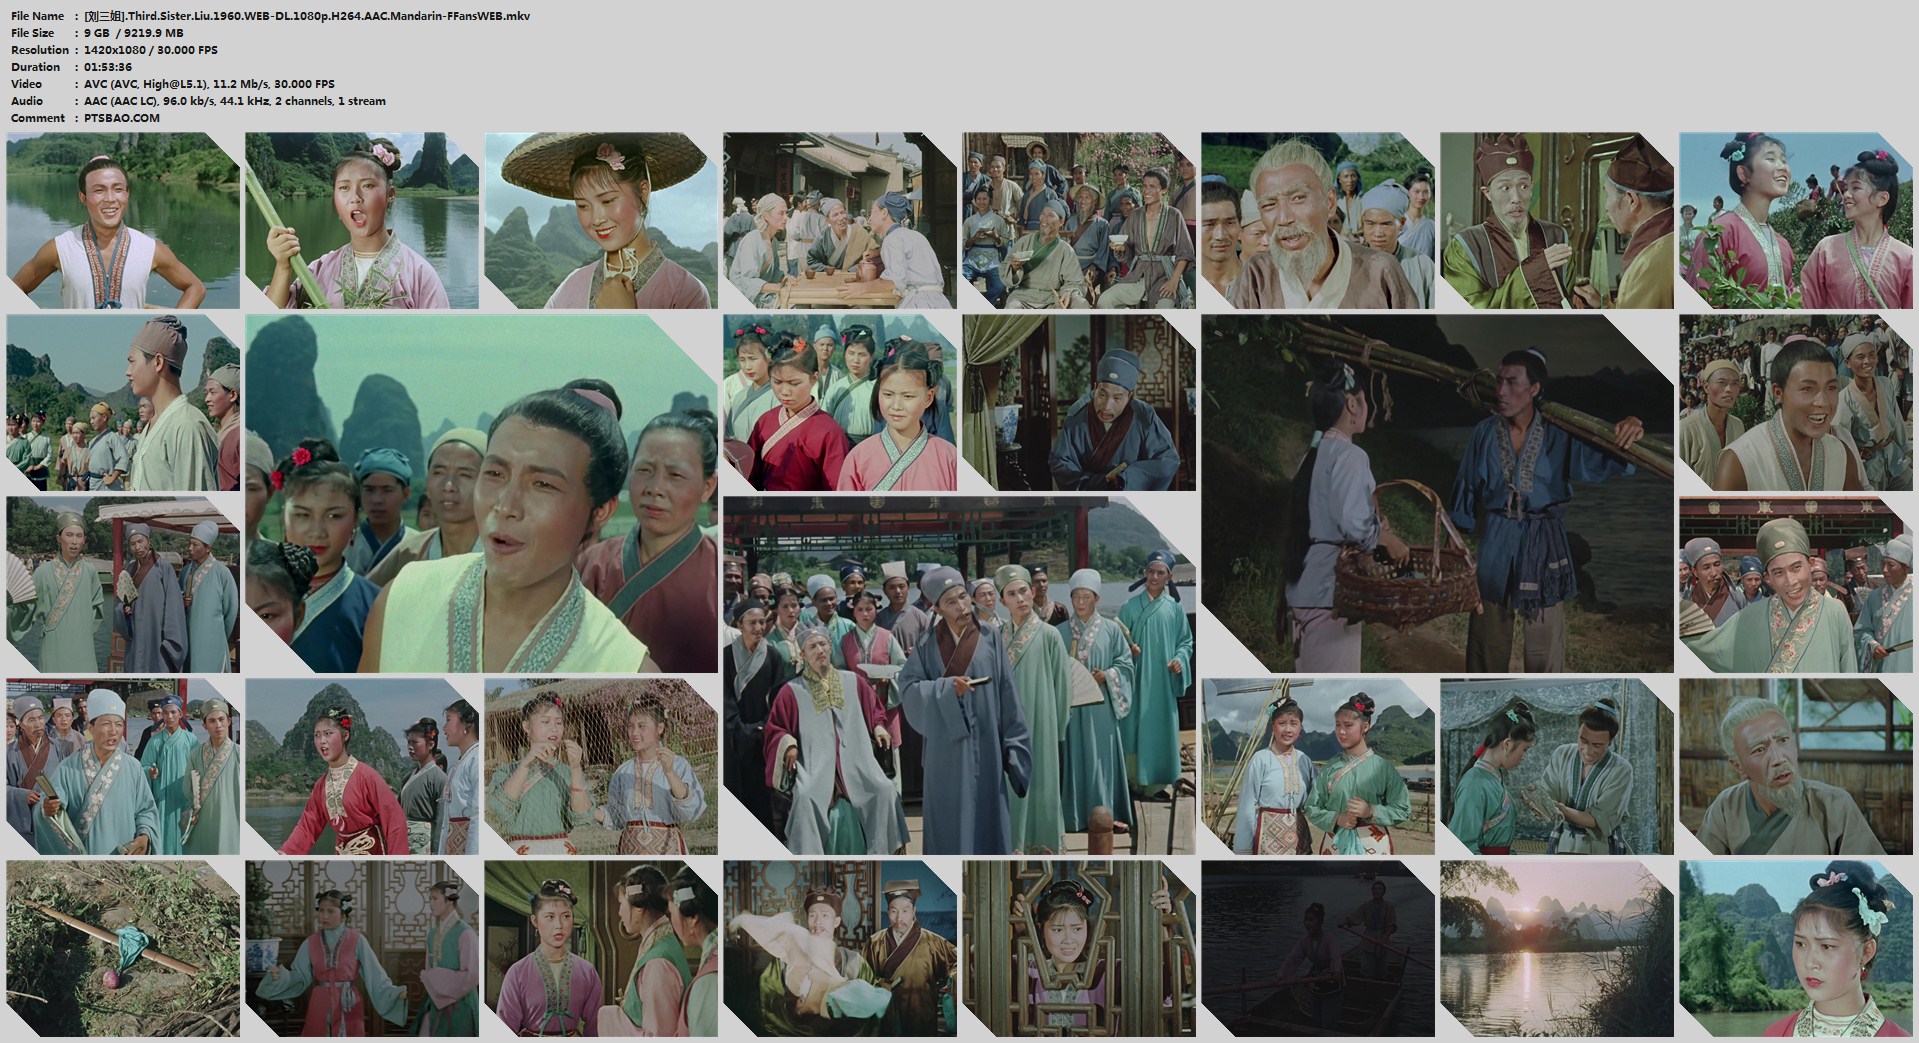Open thumbnail of woman and man examining cloth

1557,767
